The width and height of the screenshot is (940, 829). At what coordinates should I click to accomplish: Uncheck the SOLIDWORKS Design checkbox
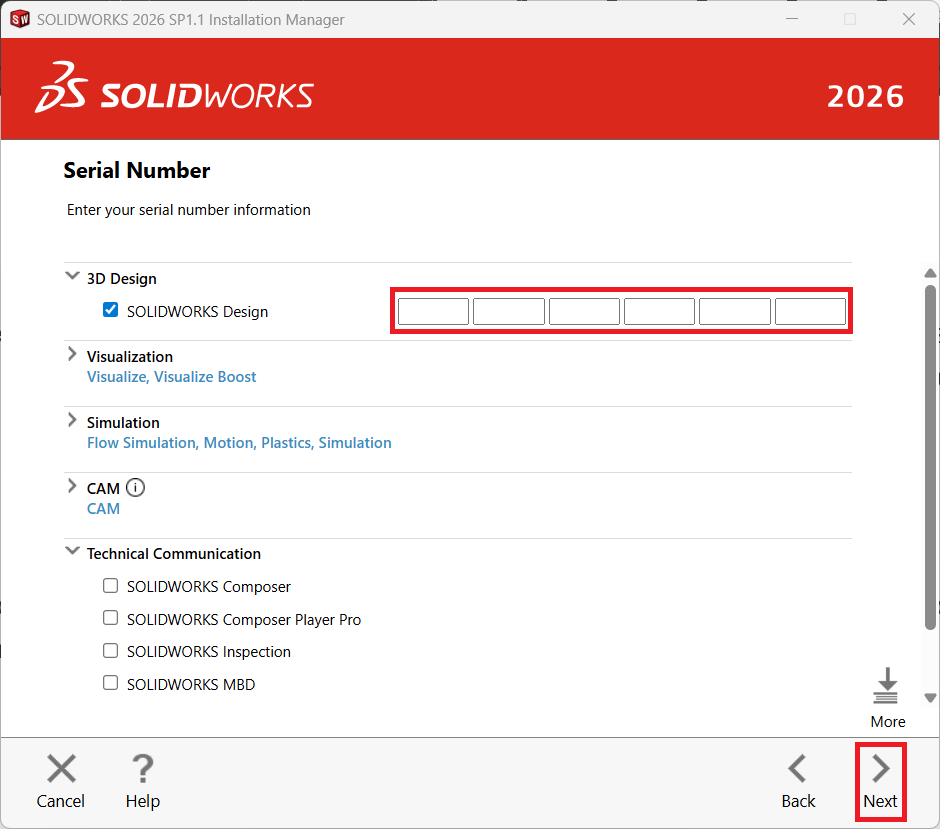click(x=111, y=311)
